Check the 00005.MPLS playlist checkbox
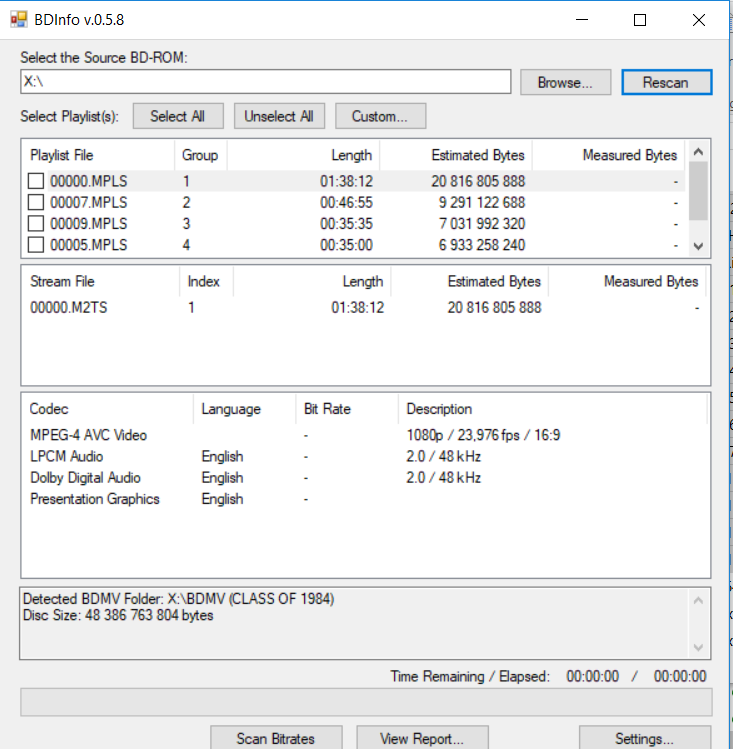 click(x=36, y=245)
